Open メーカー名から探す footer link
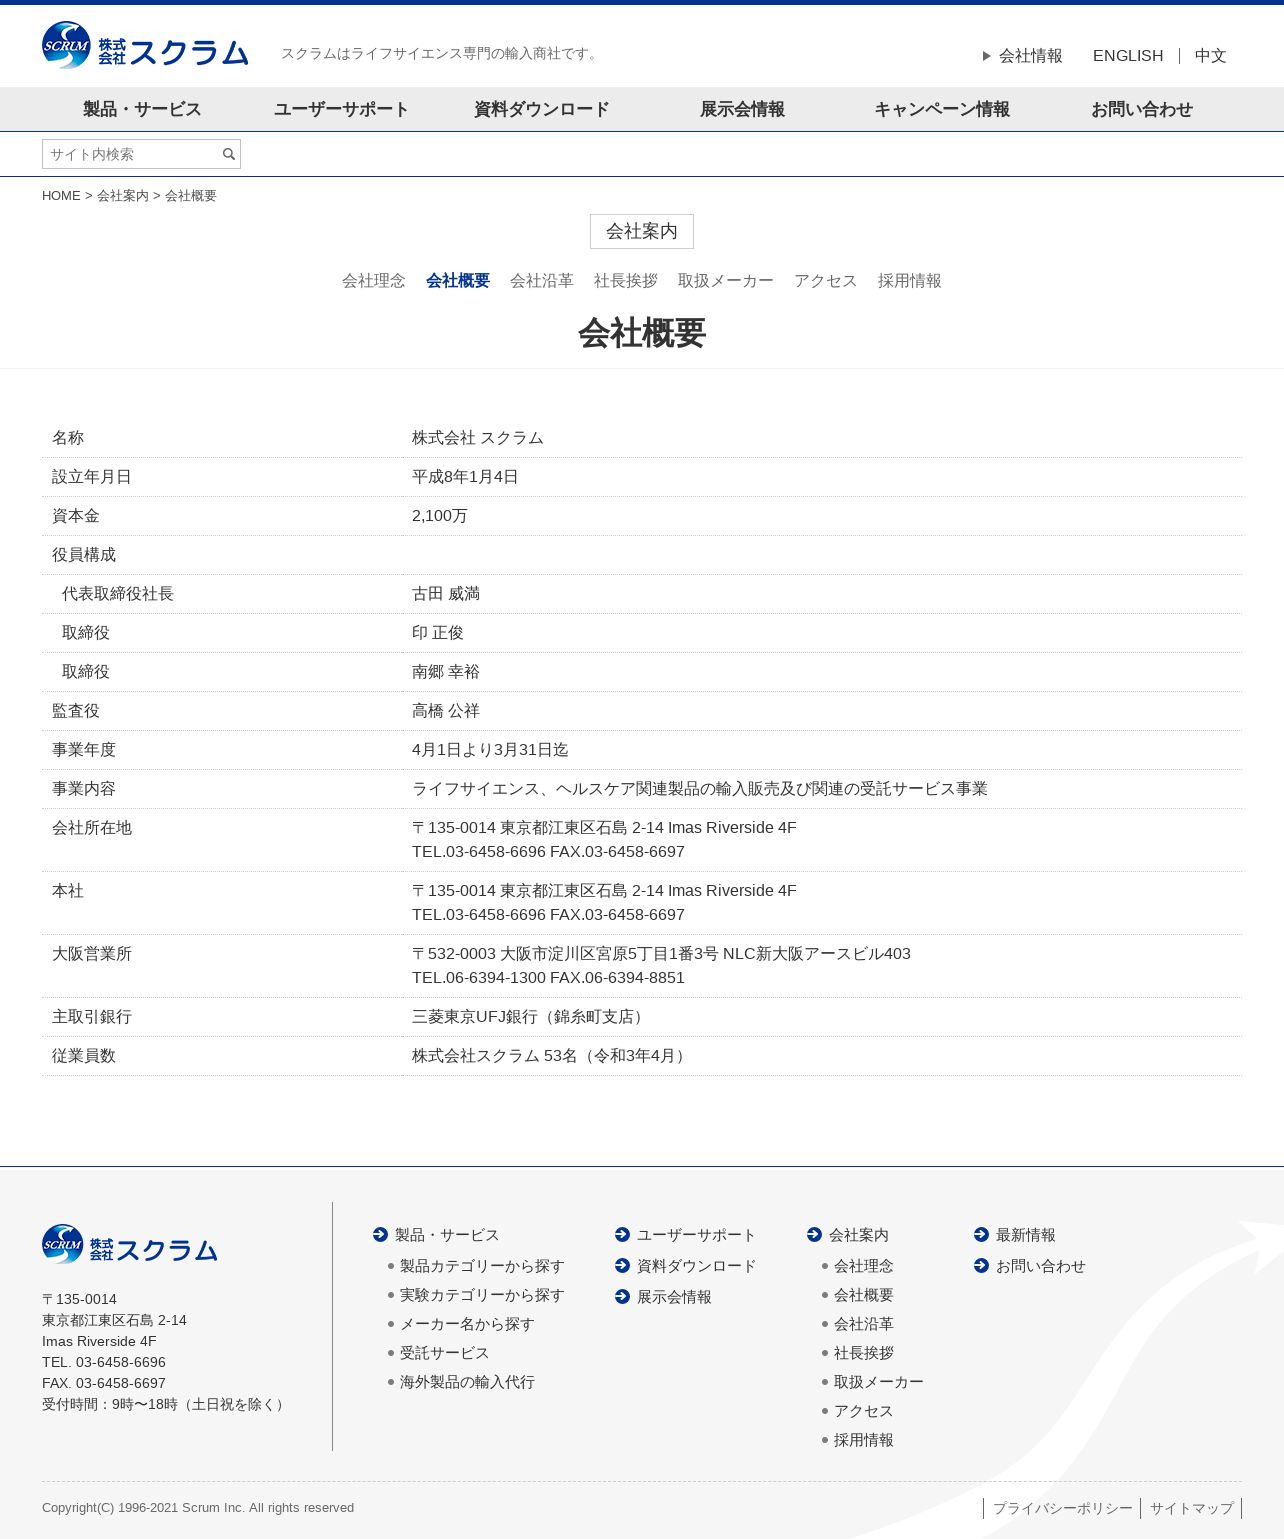 point(467,1324)
